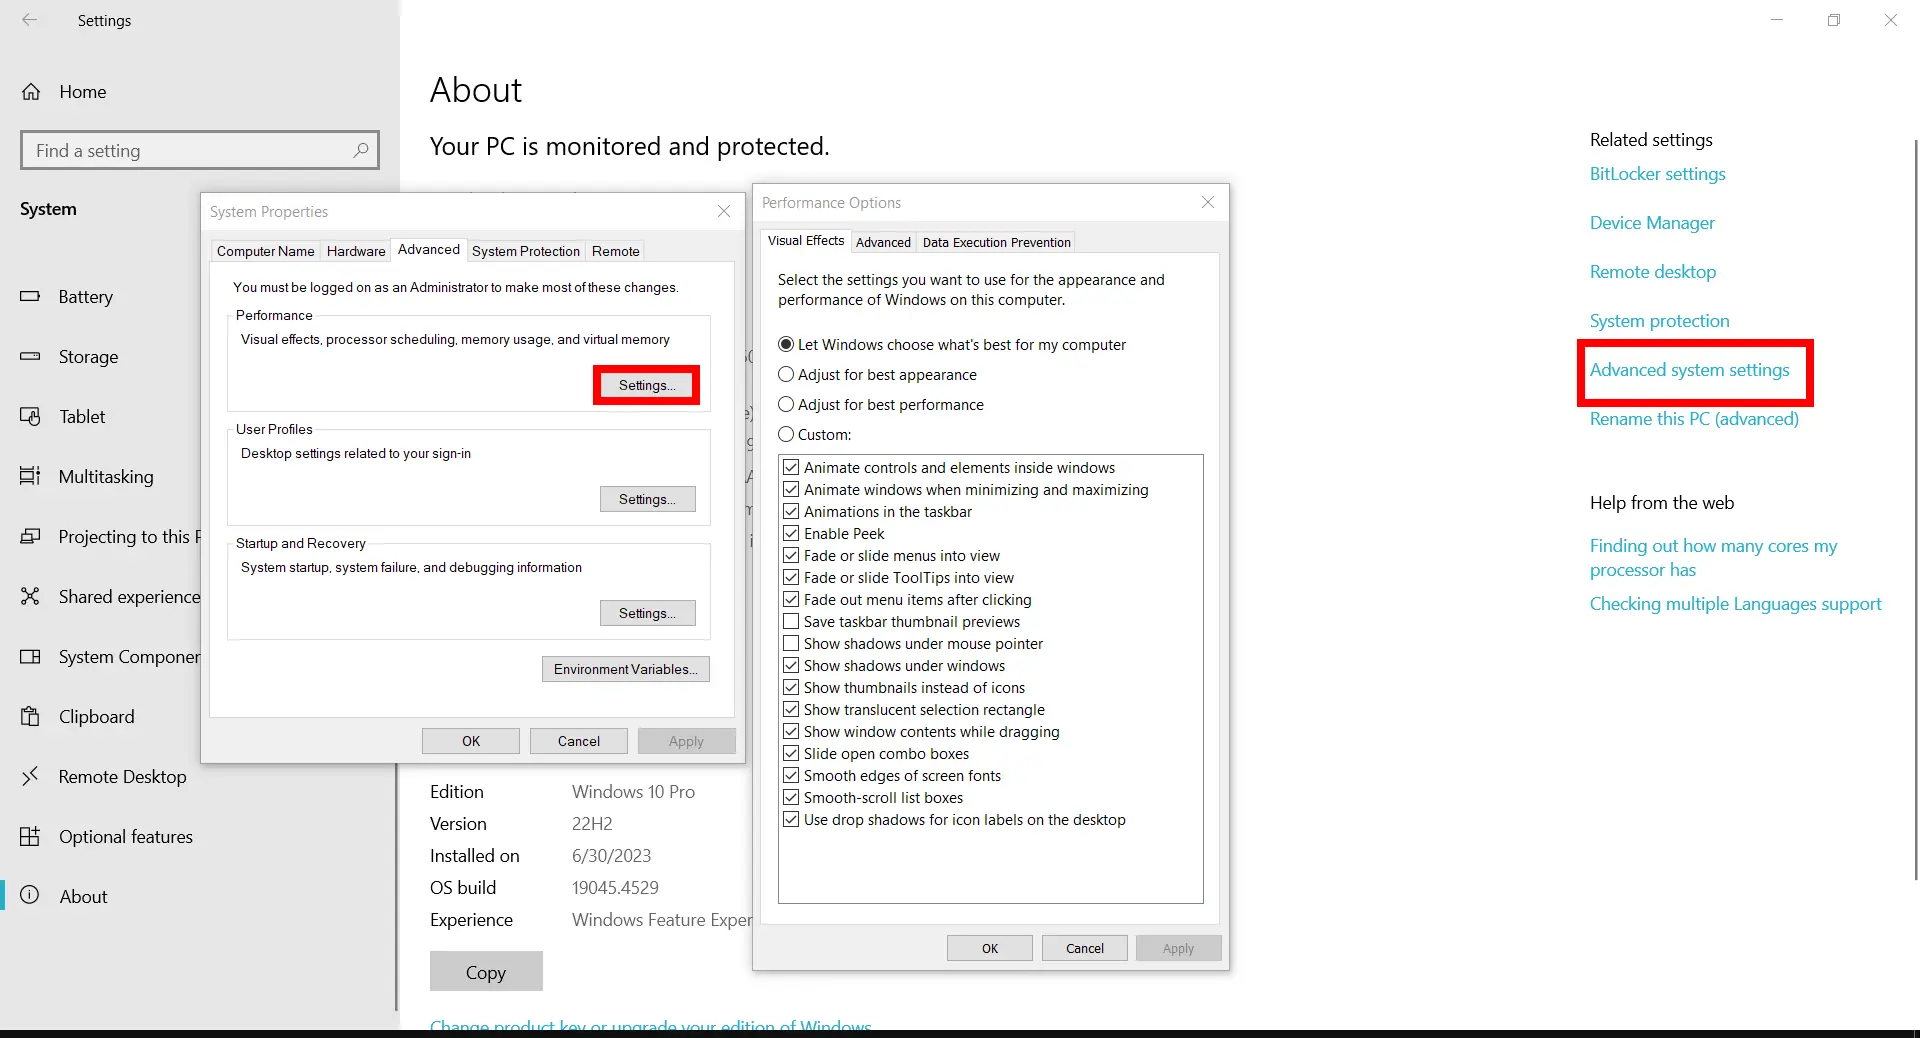Open Optional features via its icon

point(31,837)
